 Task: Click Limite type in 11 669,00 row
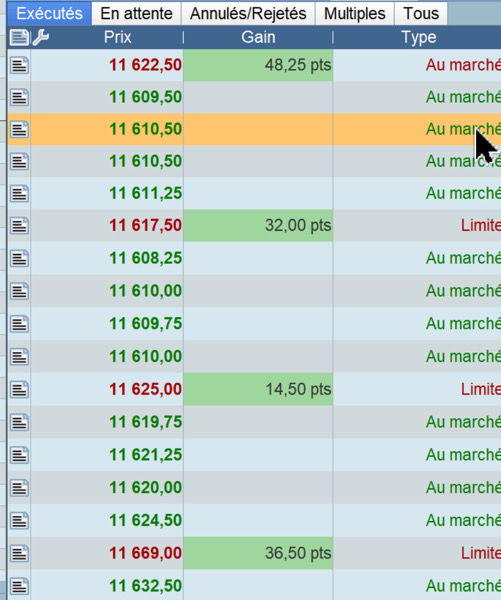(481, 553)
